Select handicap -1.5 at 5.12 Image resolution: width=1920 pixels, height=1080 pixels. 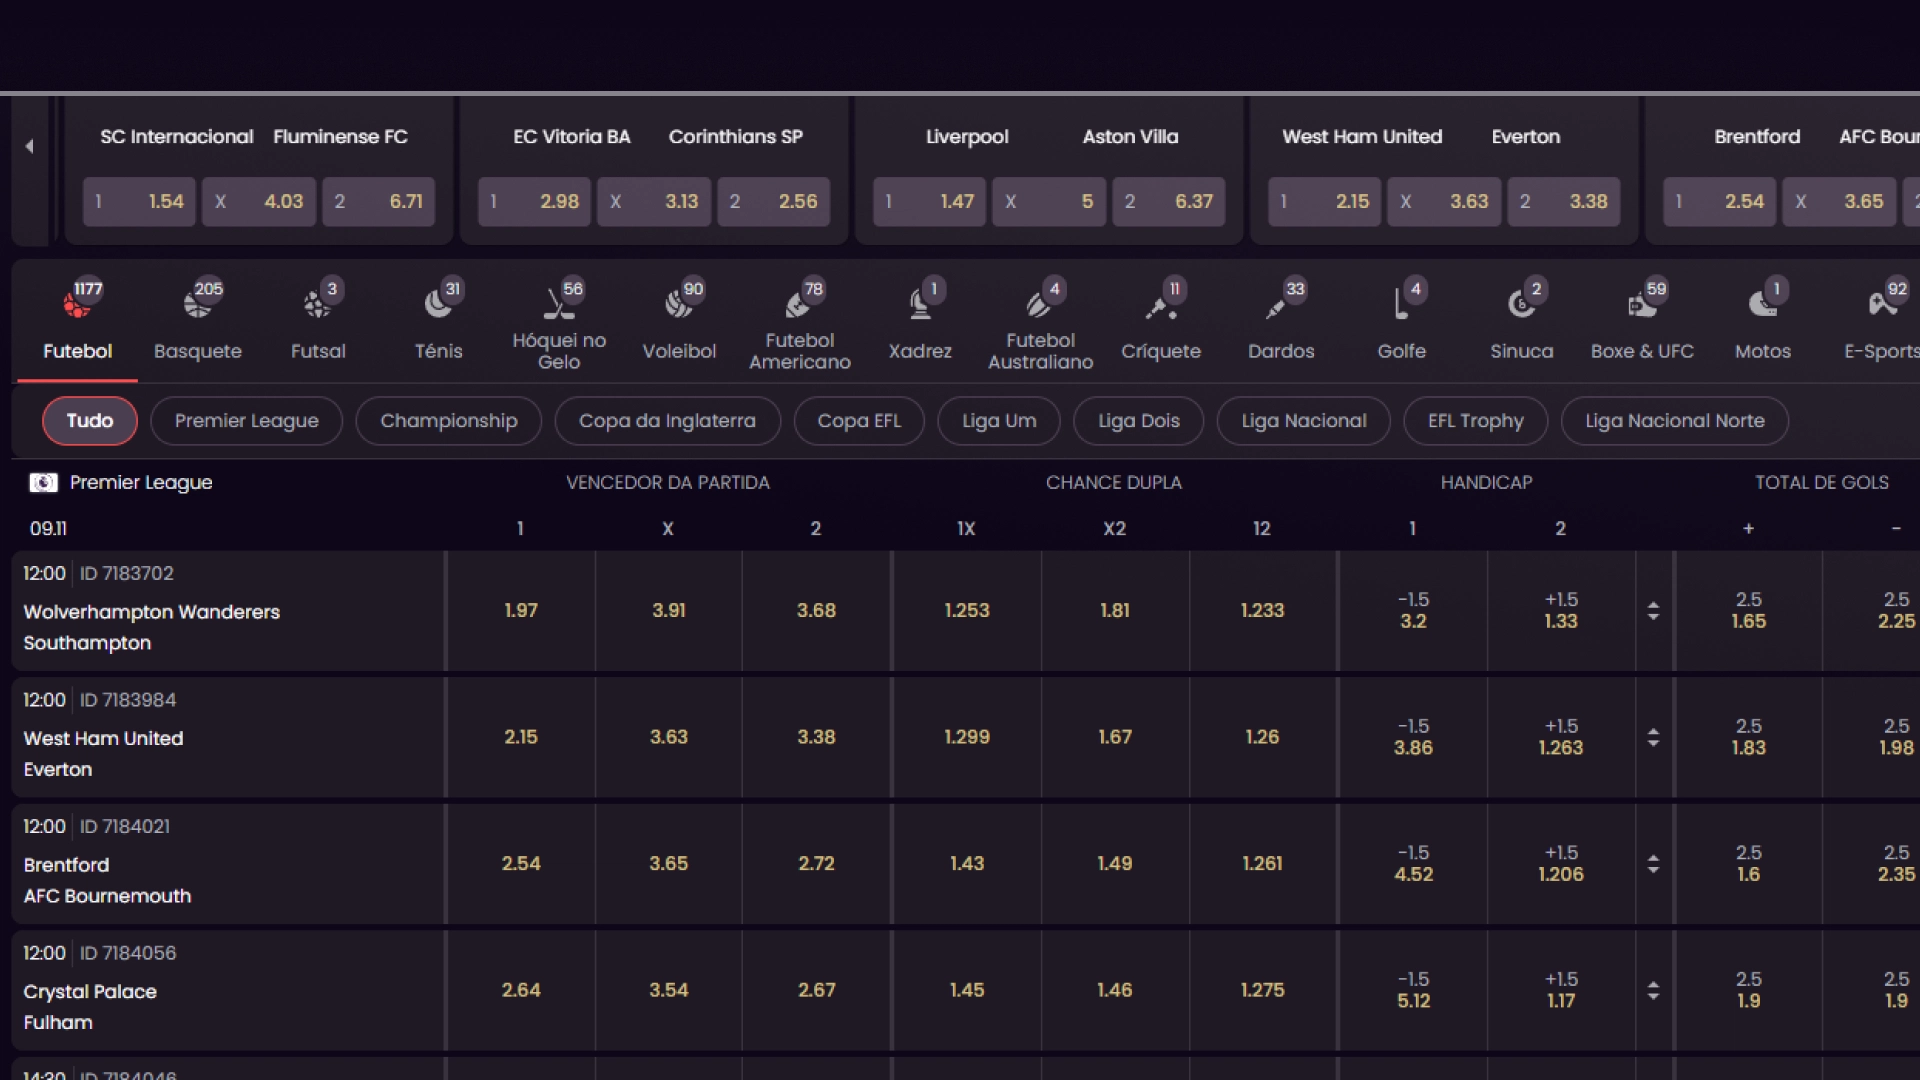pos(1413,991)
